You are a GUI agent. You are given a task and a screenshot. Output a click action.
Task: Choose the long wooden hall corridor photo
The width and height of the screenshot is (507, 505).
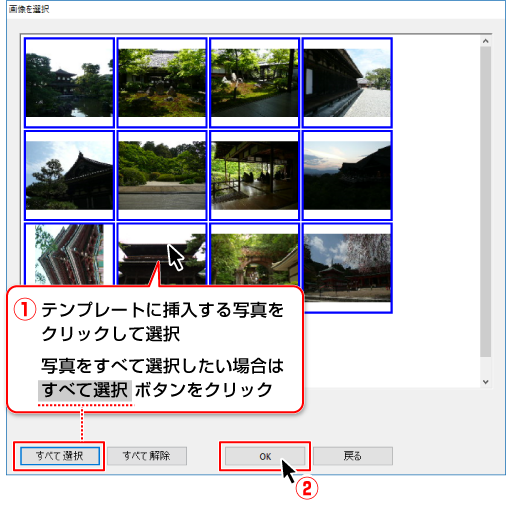pyautogui.click(x=347, y=83)
